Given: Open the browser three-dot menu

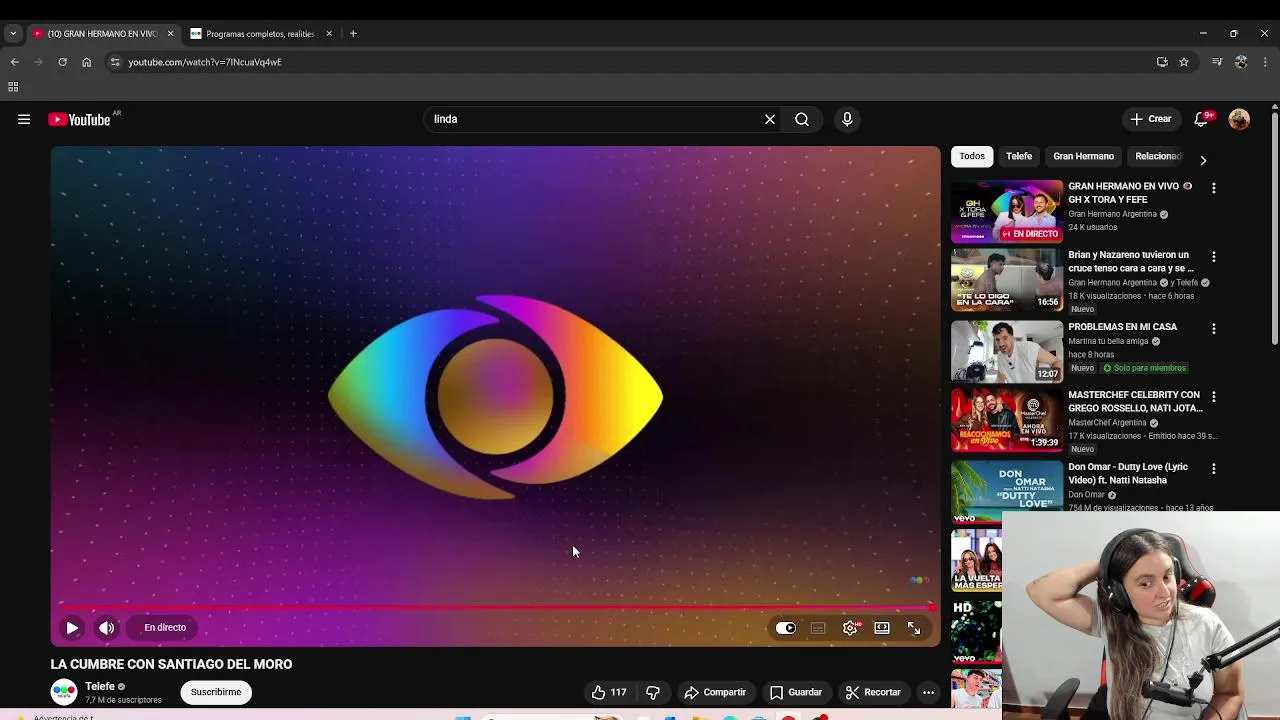Looking at the screenshot, I should click(x=1265, y=62).
